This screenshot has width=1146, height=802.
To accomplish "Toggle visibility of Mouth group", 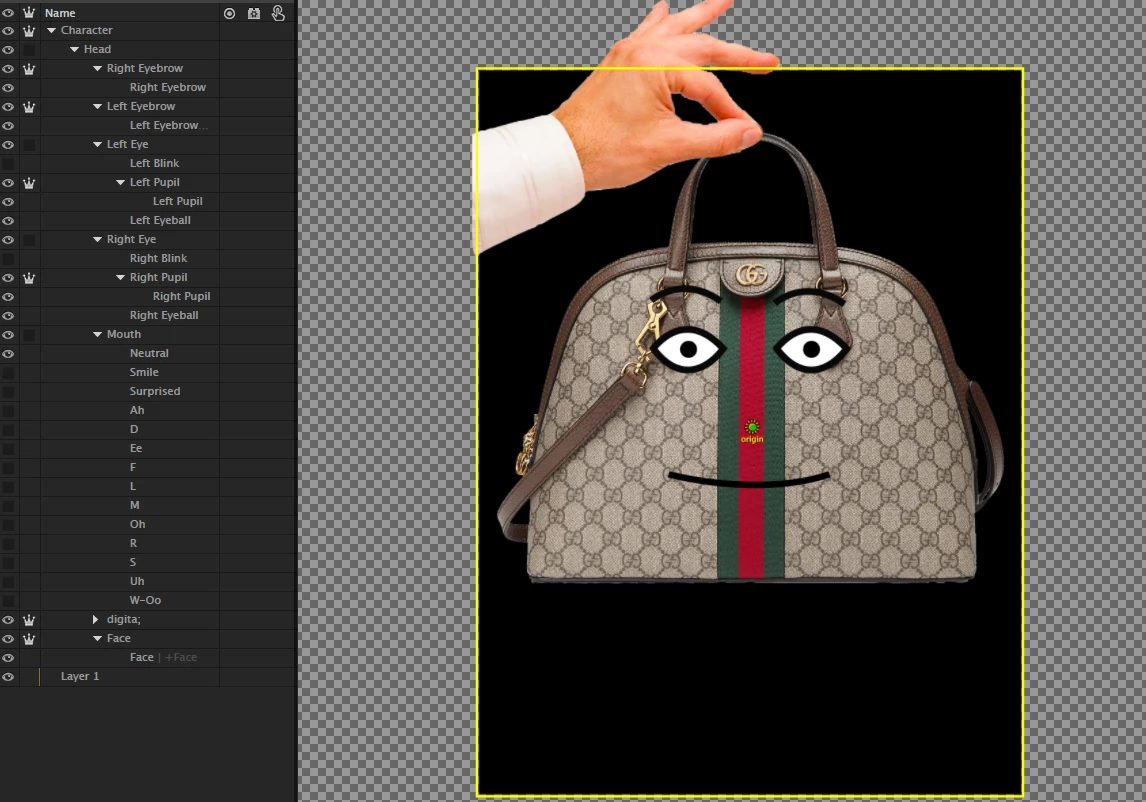I will click(8, 335).
